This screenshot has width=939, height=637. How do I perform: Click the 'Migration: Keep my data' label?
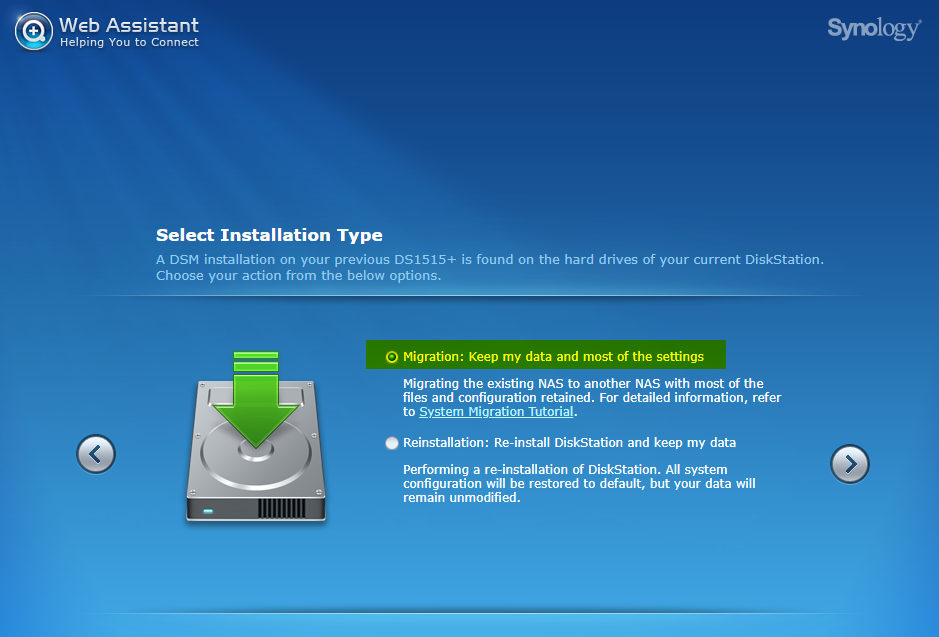pos(553,356)
